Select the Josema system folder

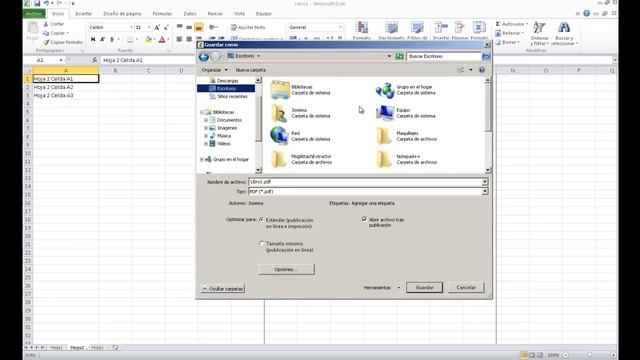click(x=300, y=113)
